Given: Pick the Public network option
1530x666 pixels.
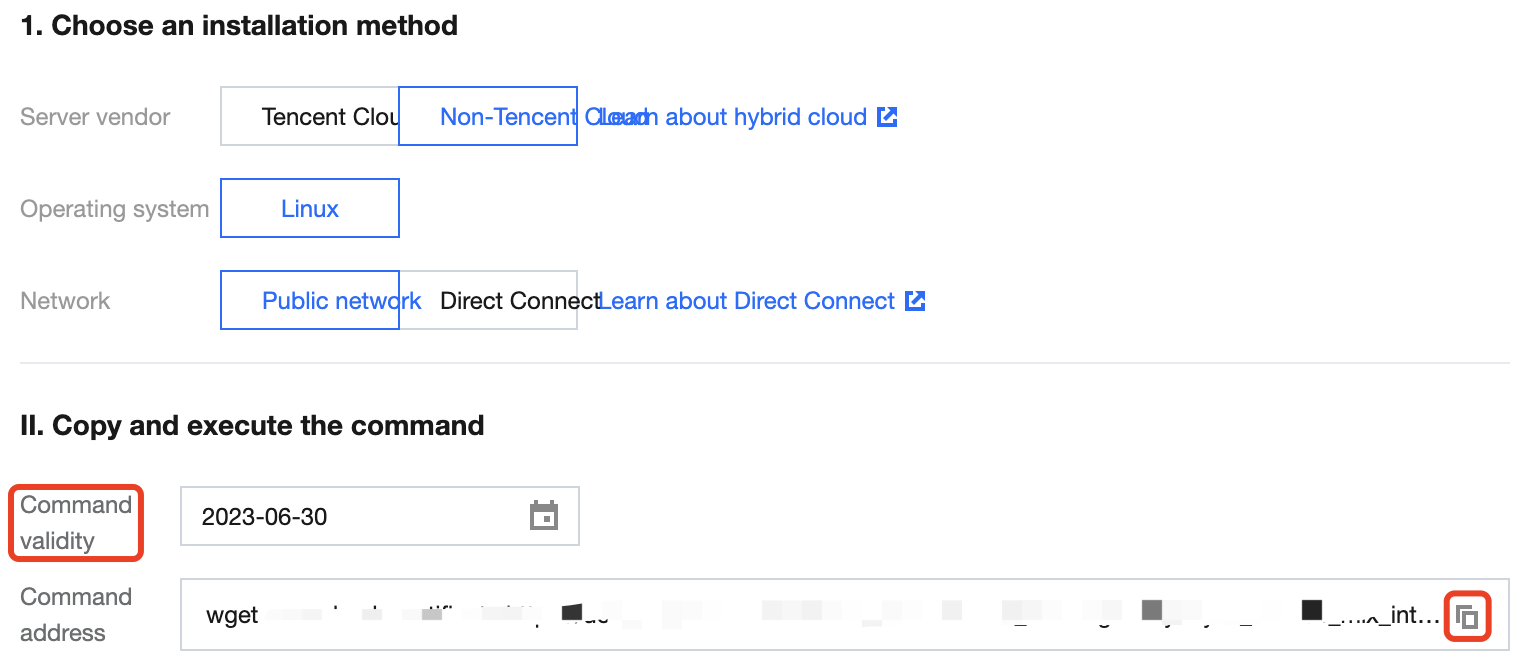Looking at the screenshot, I should tap(310, 301).
